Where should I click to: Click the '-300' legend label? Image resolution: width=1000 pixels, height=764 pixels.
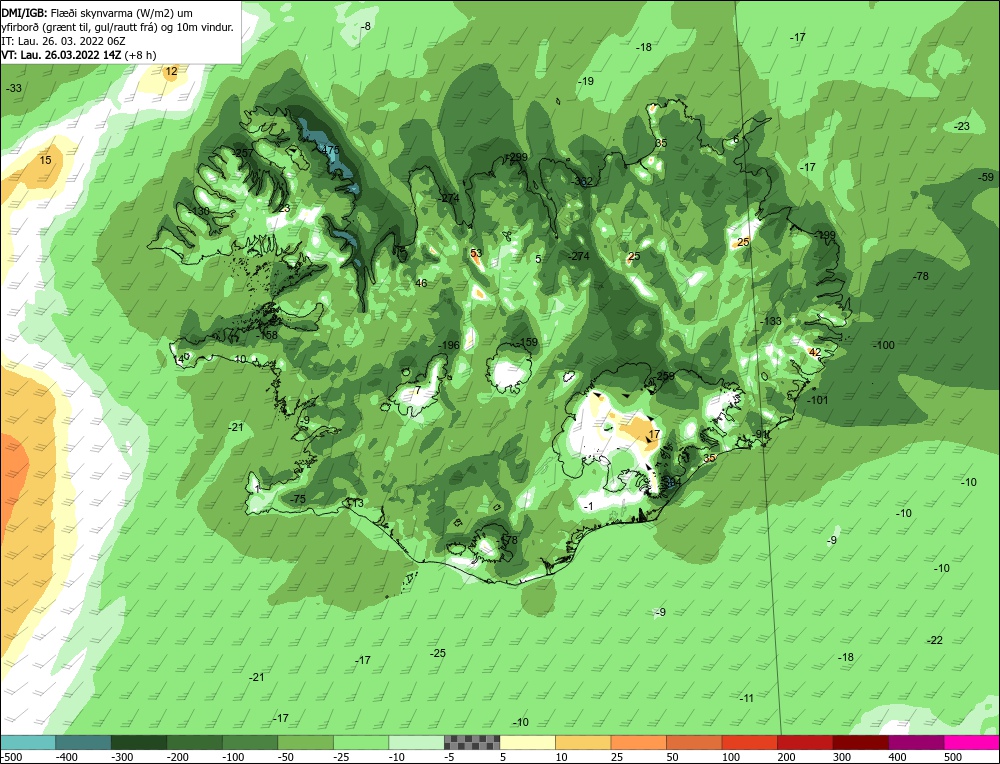click(122, 757)
